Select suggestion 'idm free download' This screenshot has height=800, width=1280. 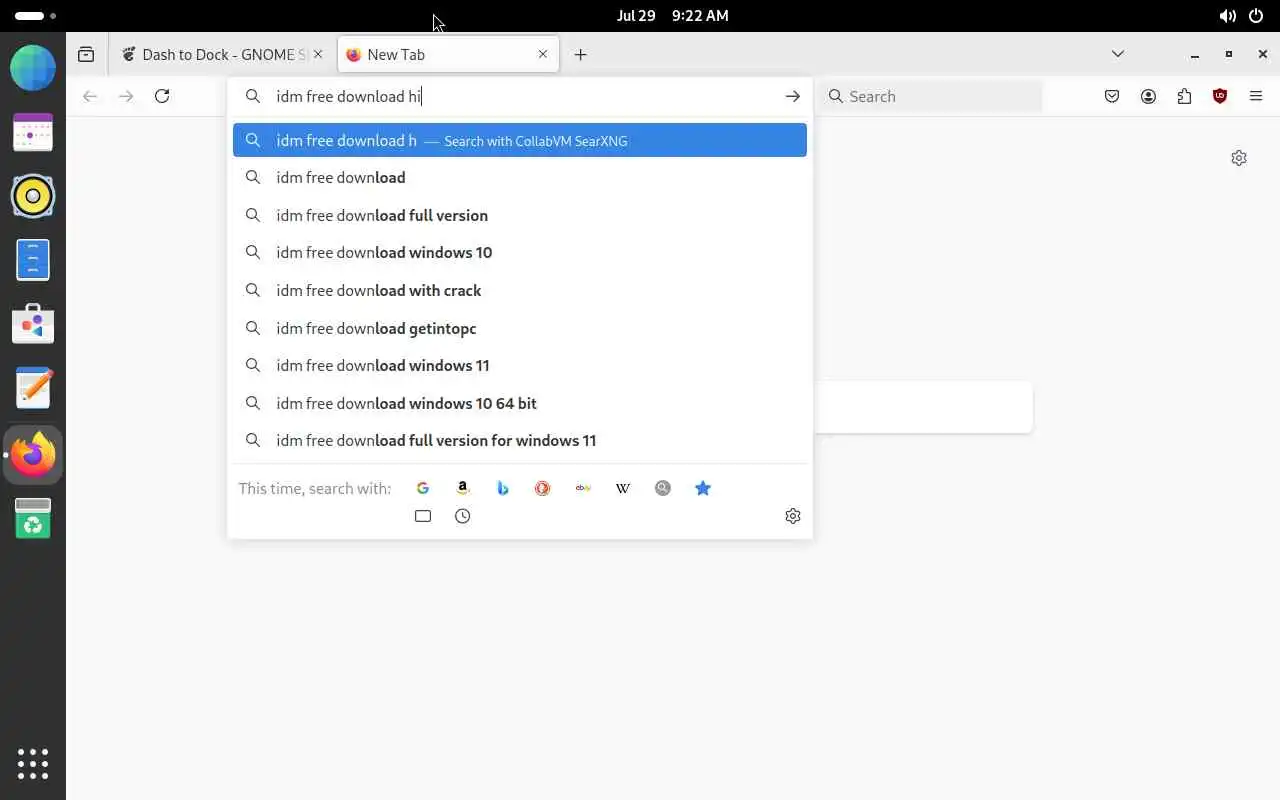click(x=520, y=177)
